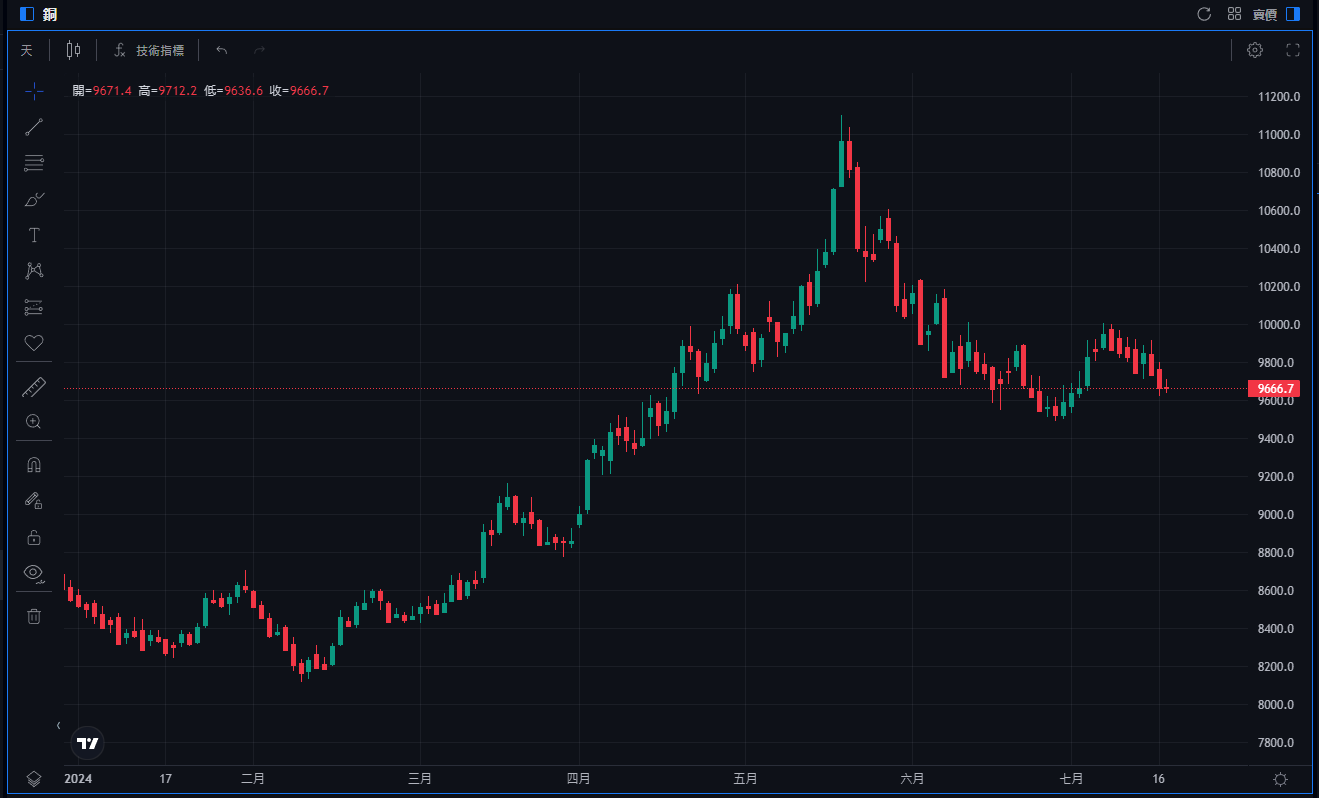This screenshot has height=798, width=1319.
Task: Open the heart favorites tool in the sidebar
Action: point(34,343)
